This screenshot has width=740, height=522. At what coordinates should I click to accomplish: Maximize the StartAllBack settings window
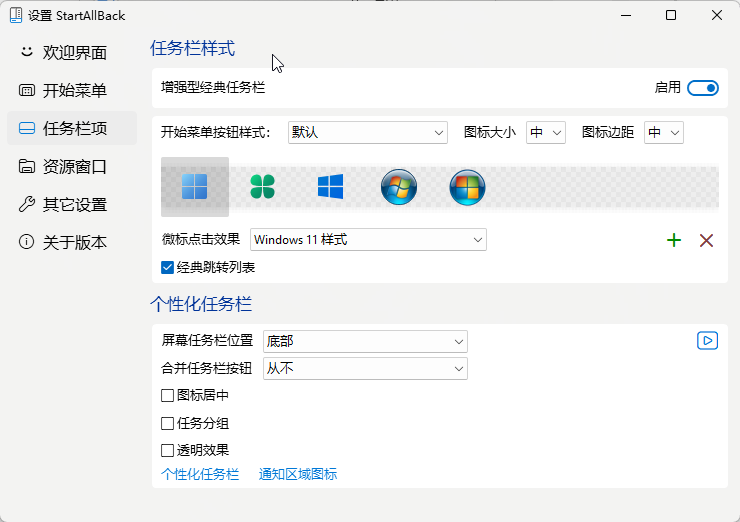point(671,15)
